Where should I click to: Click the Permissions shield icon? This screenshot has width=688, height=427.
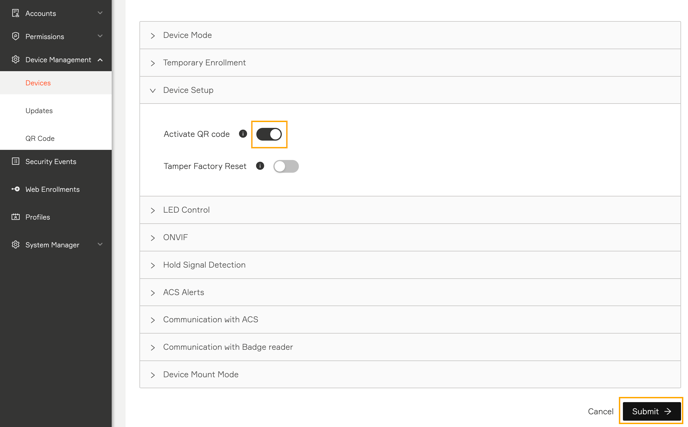pyautogui.click(x=15, y=36)
